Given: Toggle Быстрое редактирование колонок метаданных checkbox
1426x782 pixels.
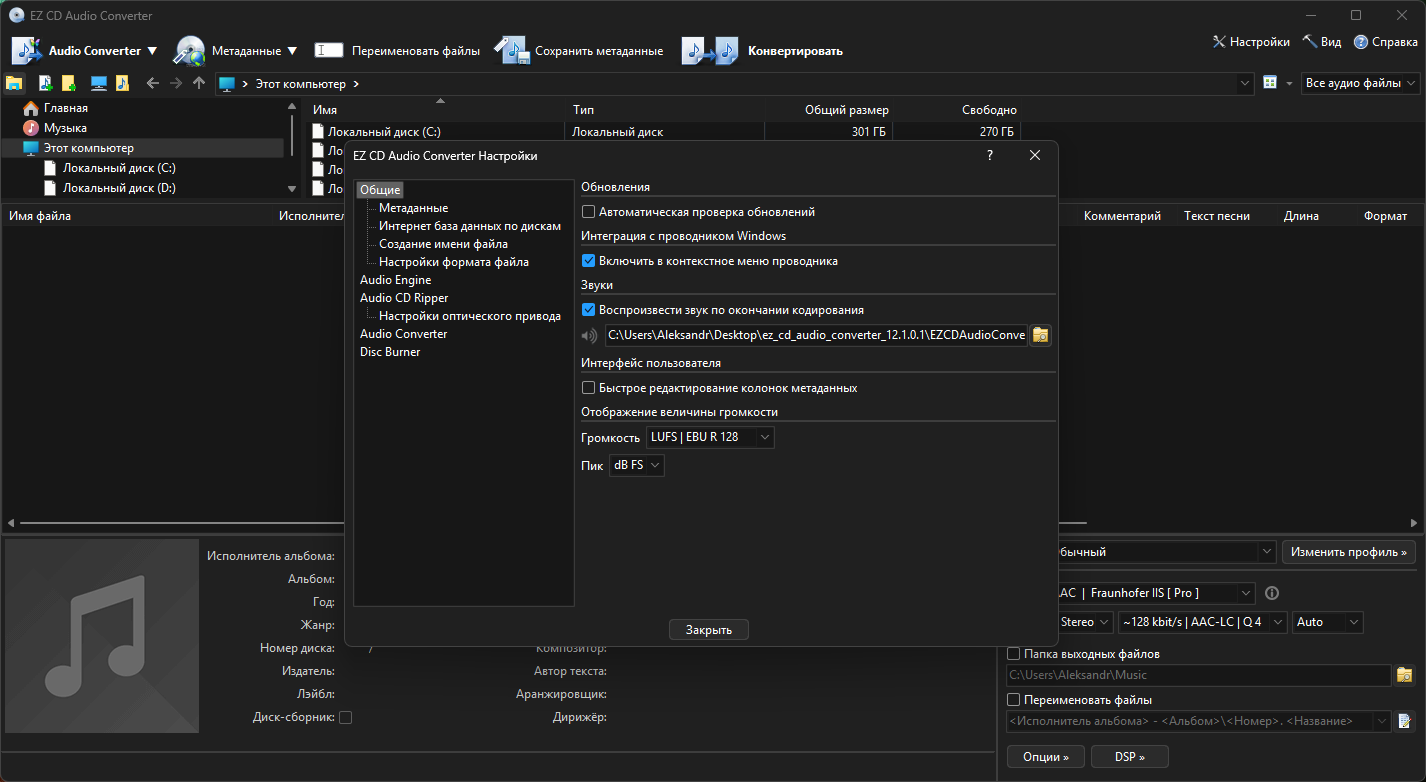Looking at the screenshot, I should point(588,388).
